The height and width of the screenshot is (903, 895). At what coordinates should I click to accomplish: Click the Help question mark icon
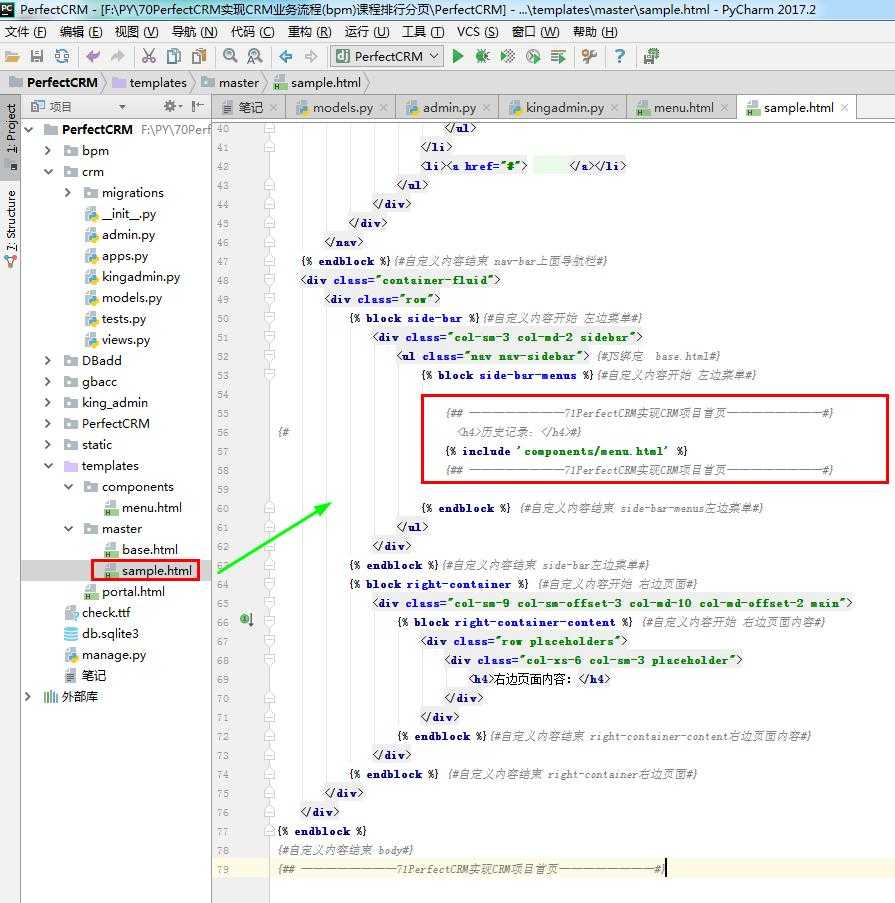(x=620, y=56)
